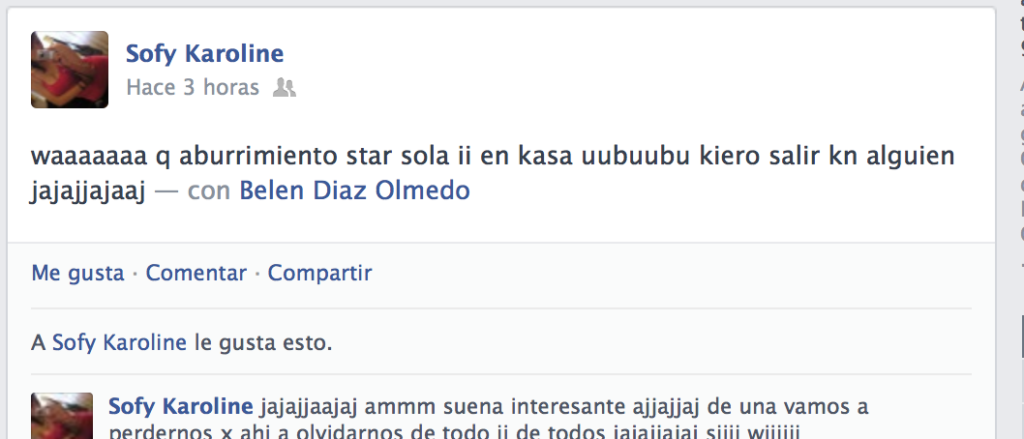
Task: Click the comment's second line starting 'perdernos'
Action: point(454,432)
